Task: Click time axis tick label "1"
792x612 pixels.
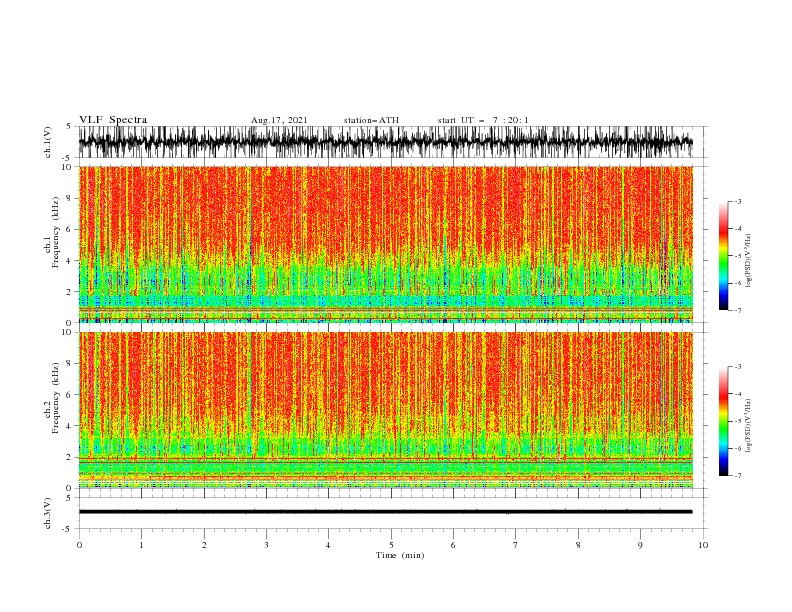Action: [x=141, y=545]
